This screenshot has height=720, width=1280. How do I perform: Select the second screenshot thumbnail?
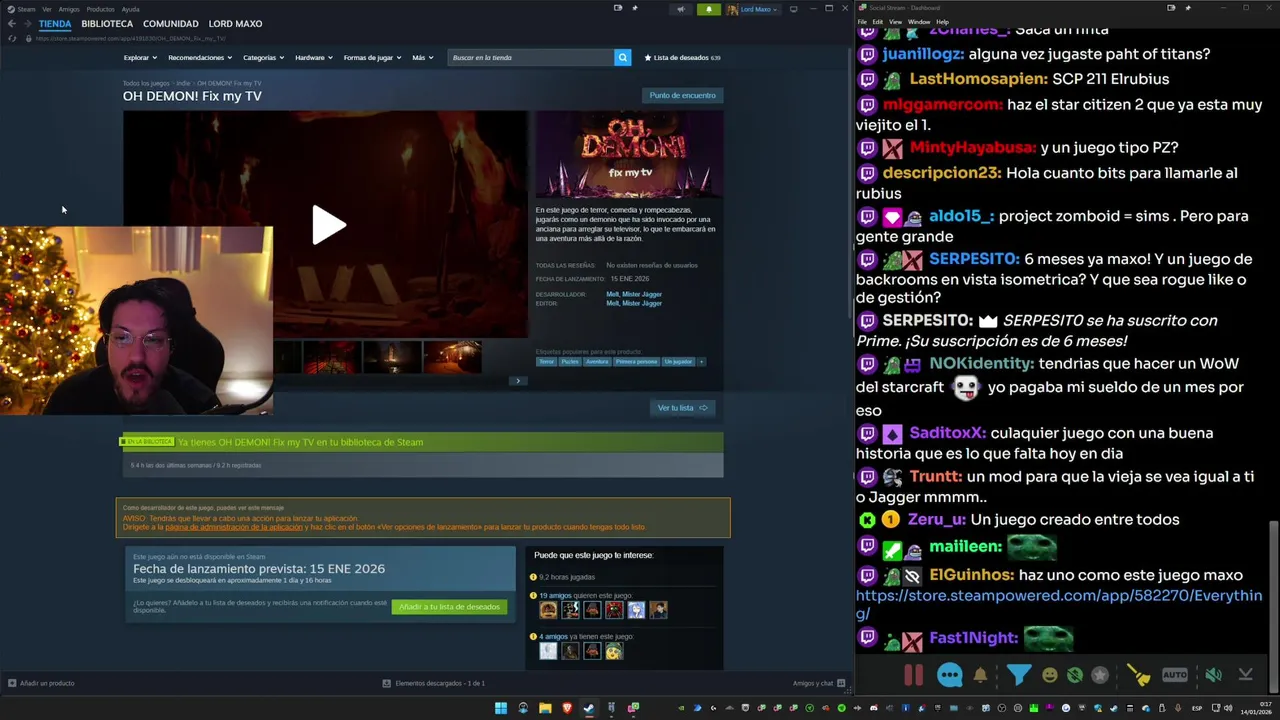coord(331,357)
